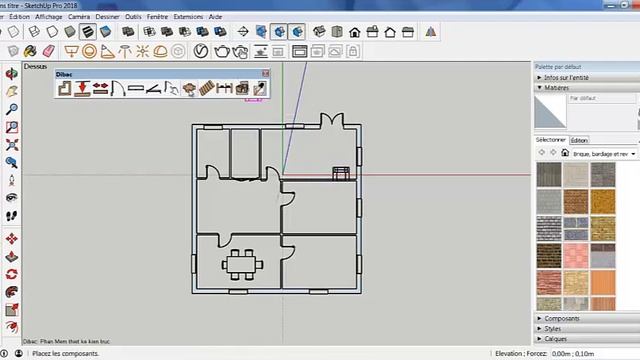The width and height of the screenshot is (640, 360).
Task: Open the Extensions menu
Action: coord(188,17)
